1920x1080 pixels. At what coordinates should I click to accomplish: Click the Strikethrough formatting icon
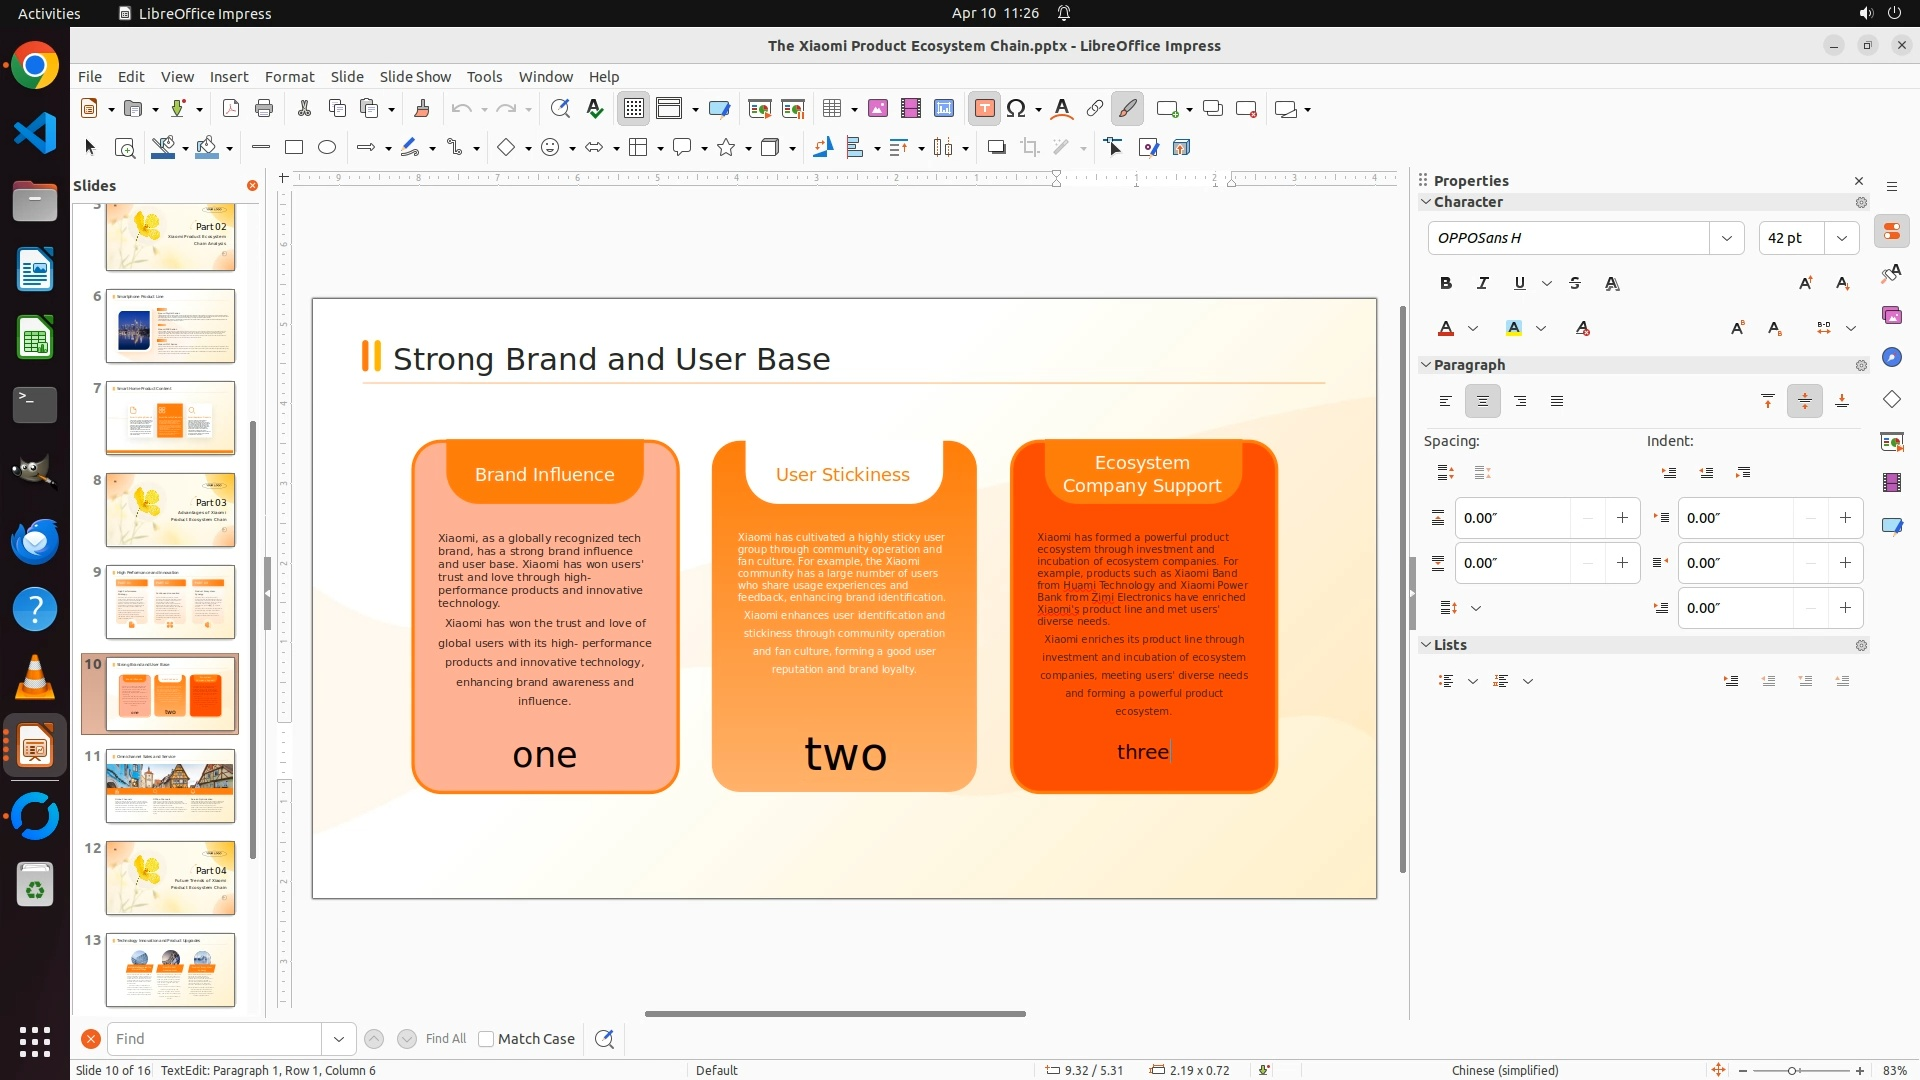click(x=1575, y=283)
